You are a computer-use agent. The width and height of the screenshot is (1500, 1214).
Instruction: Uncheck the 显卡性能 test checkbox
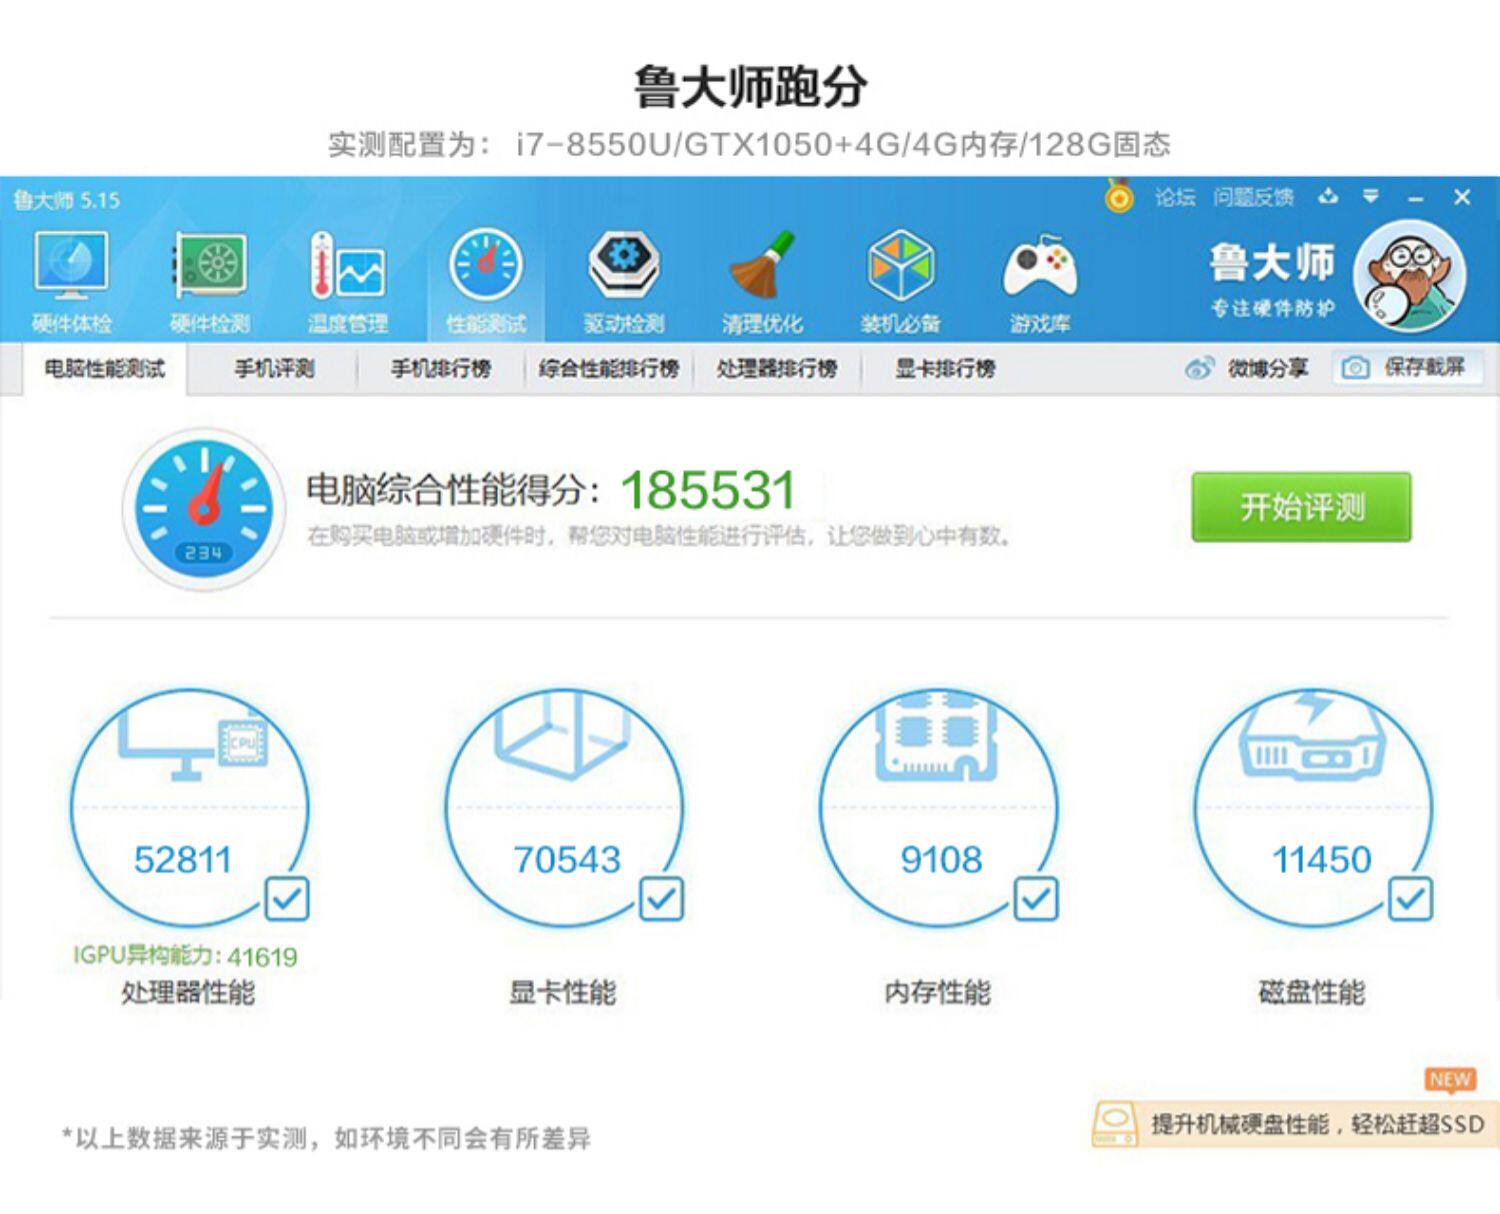[661, 899]
